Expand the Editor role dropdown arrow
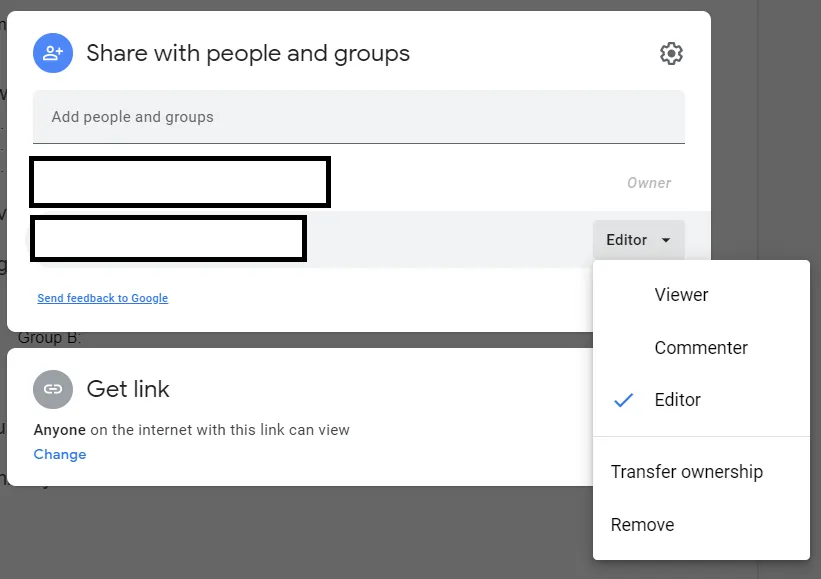 click(667, 240)
